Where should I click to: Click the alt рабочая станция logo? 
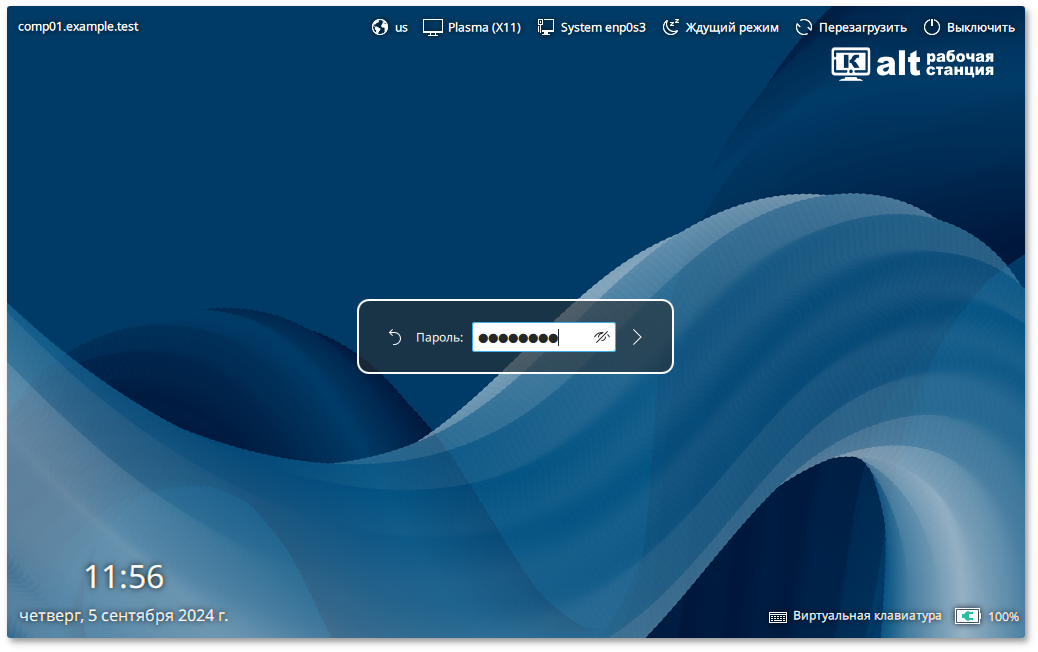[912, 64]
